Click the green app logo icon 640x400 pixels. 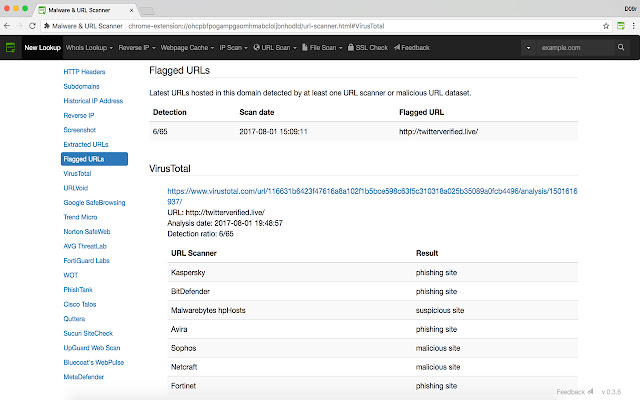(10, 47)
